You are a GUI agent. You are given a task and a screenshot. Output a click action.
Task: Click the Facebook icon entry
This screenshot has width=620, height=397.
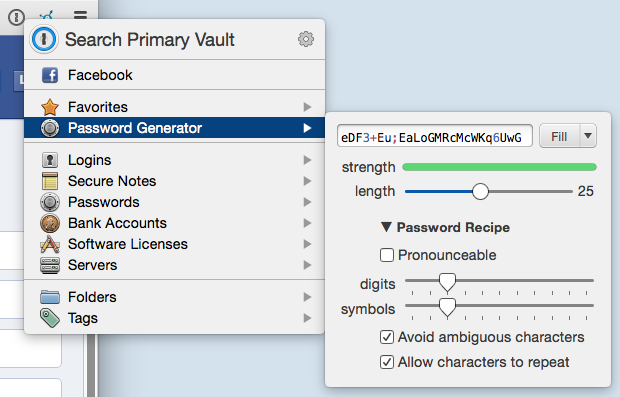50,75
